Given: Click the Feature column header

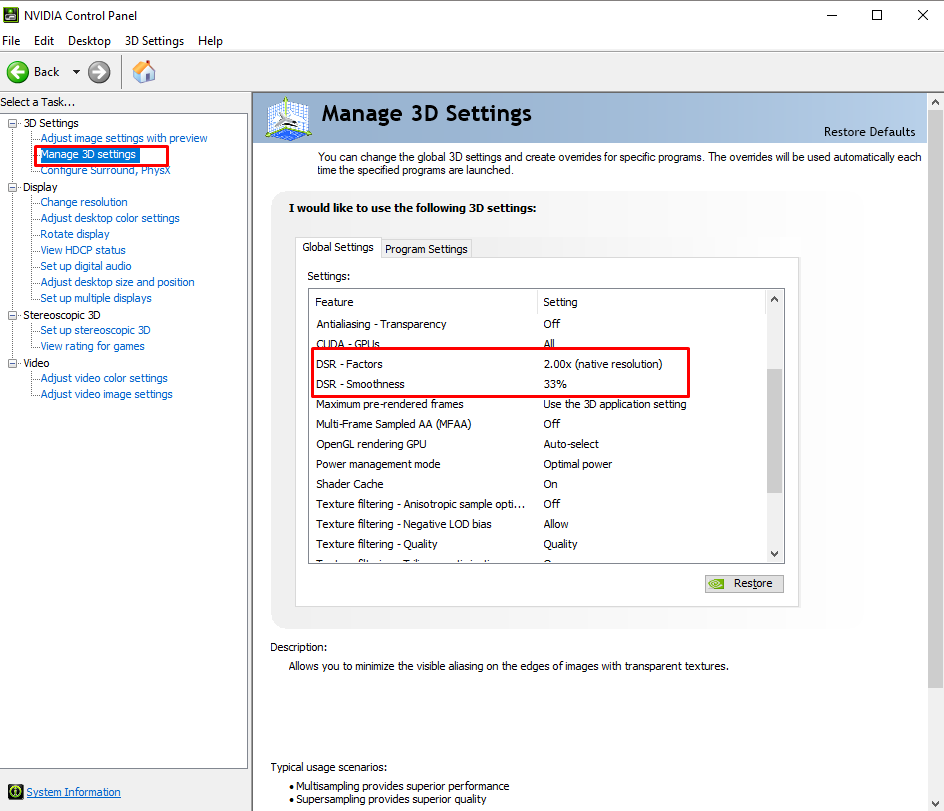Looking at the screenshot, I should tap(423, 302).
